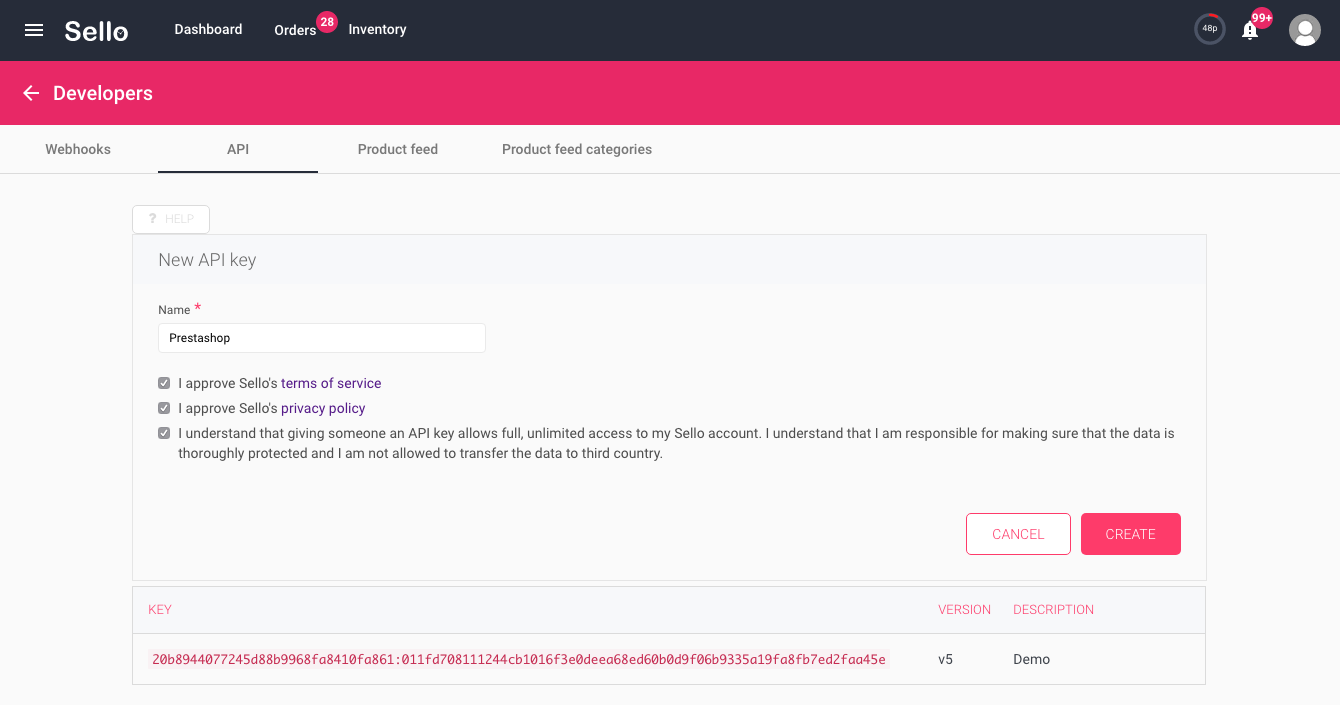The height and width of the screenshot is (705, 1340).
Task: Open the Orders menu item
Action: [295, 30]
